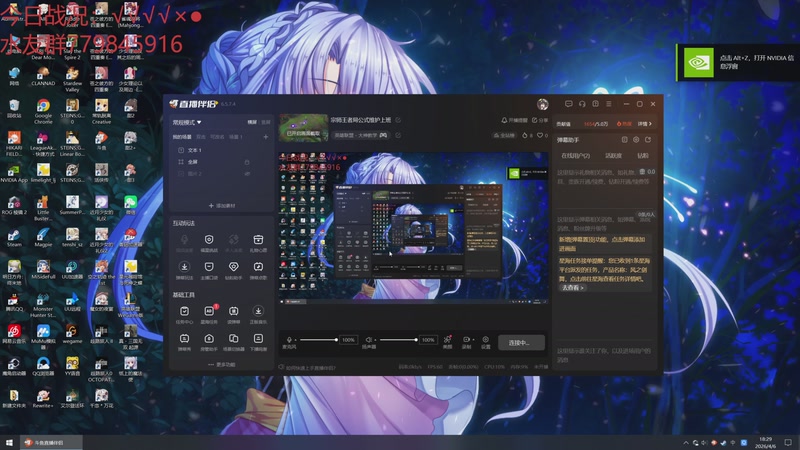
Task: Open the download-circle interactive tool
Action: click(184, 269)
